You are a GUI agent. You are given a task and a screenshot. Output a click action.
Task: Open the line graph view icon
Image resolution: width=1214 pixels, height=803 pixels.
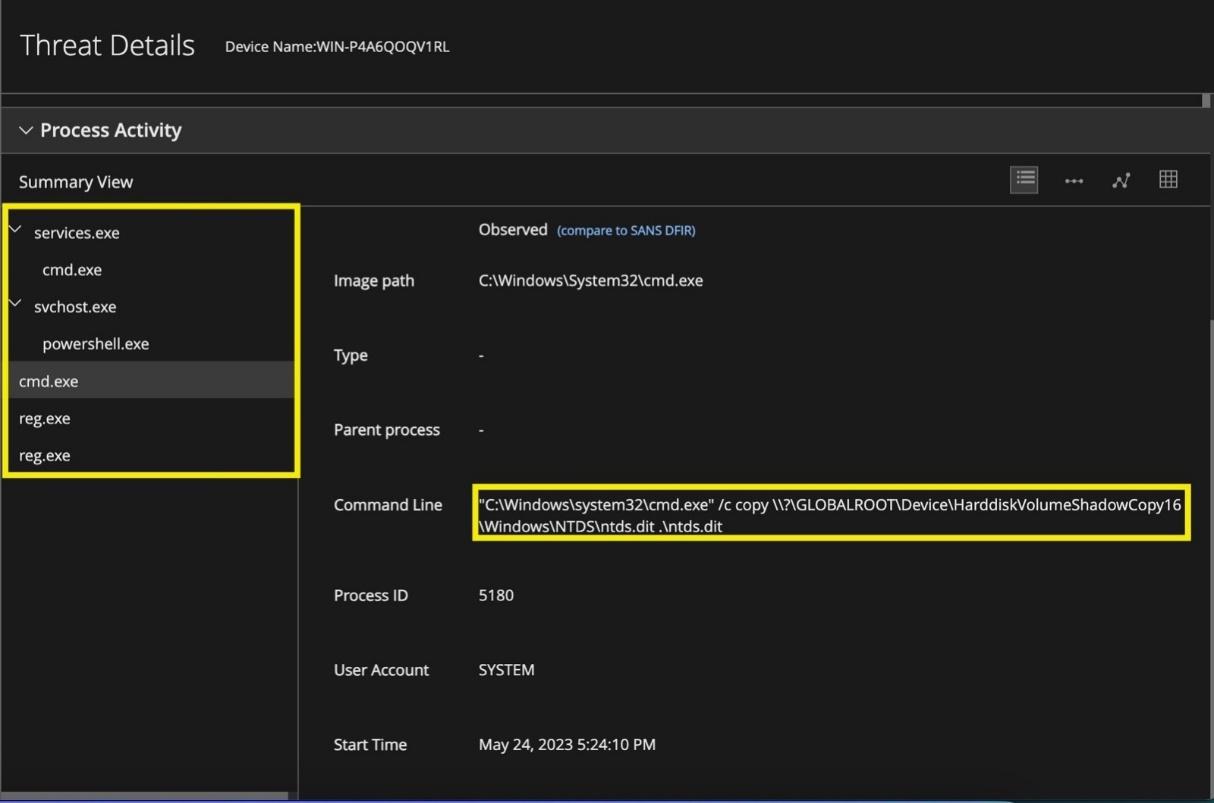click(1121, 180)
